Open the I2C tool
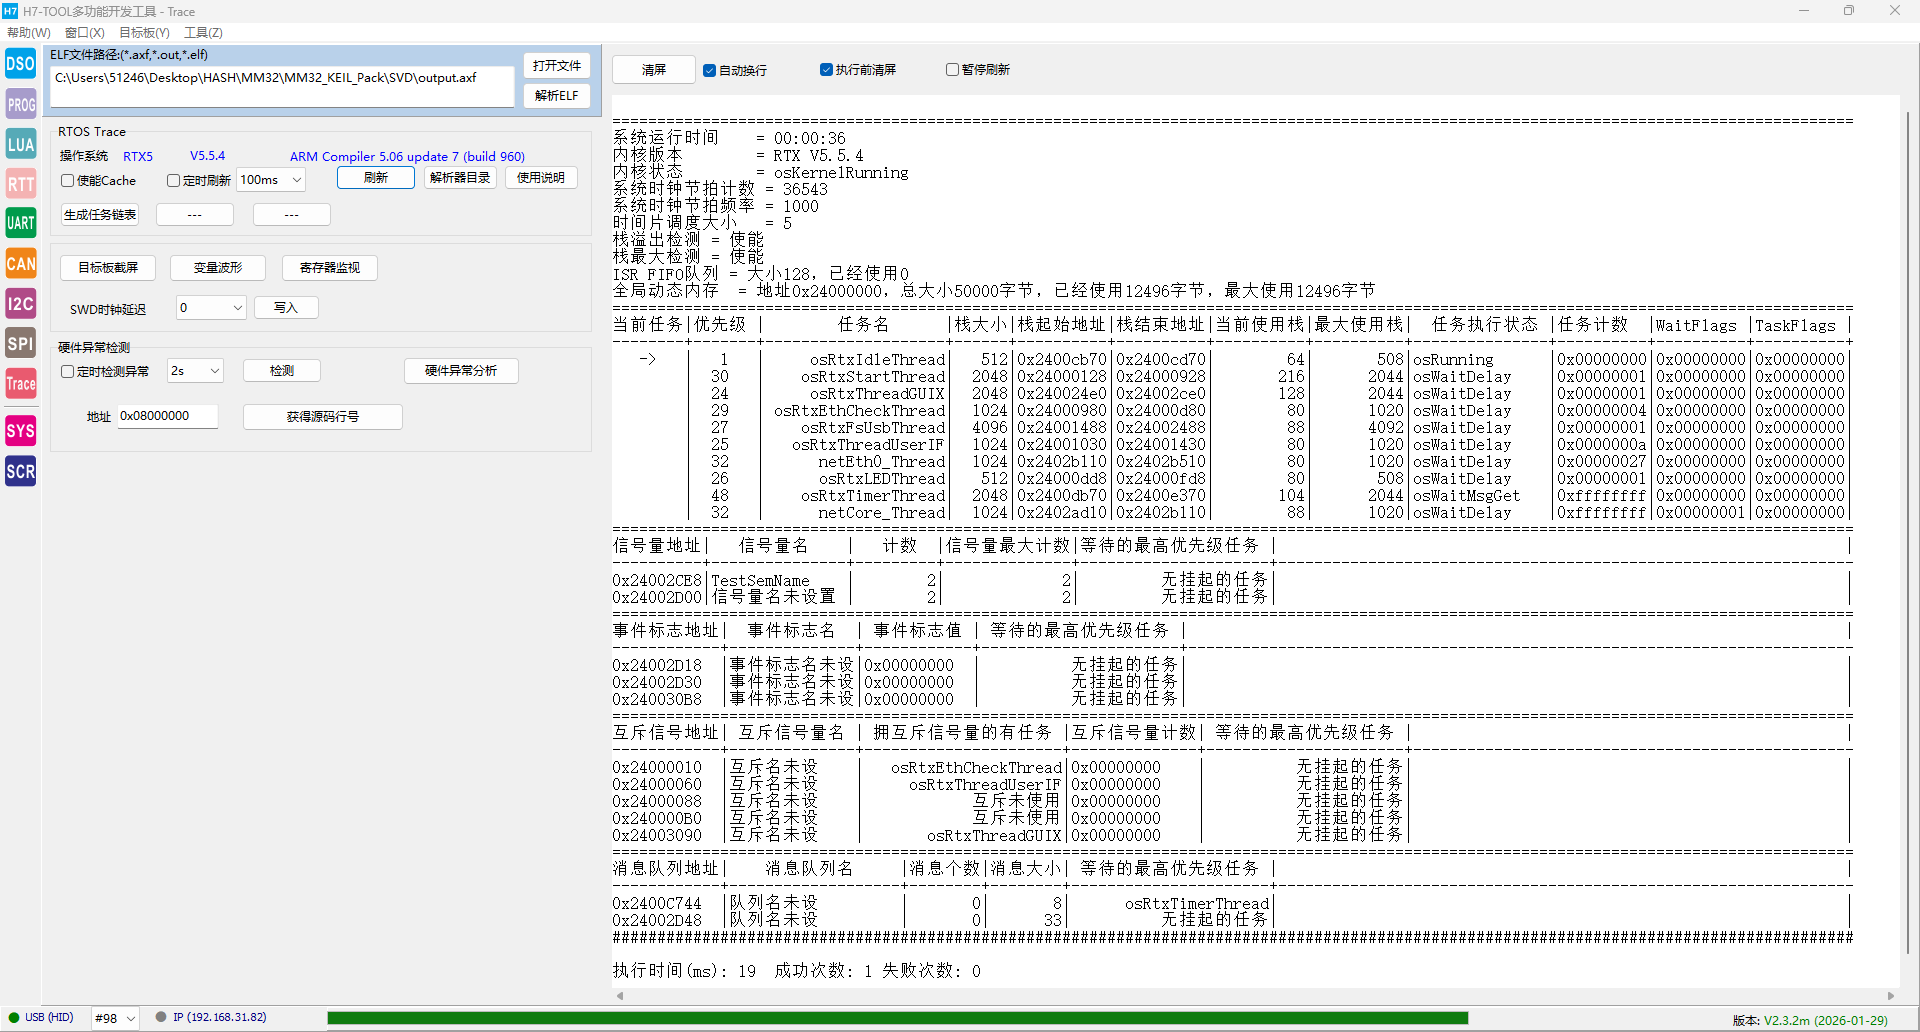 pos(20,304)
